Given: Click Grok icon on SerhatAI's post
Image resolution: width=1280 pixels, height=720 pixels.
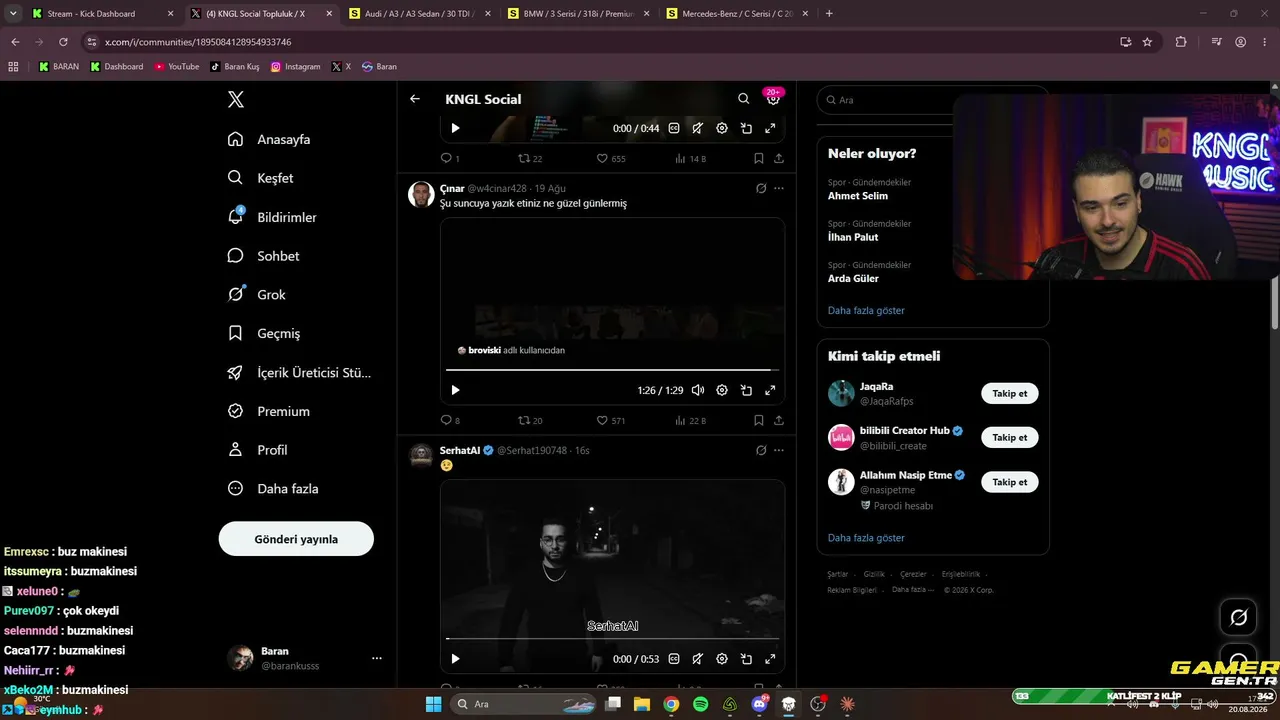Looking at the screenshot, I should pos(761,450).
